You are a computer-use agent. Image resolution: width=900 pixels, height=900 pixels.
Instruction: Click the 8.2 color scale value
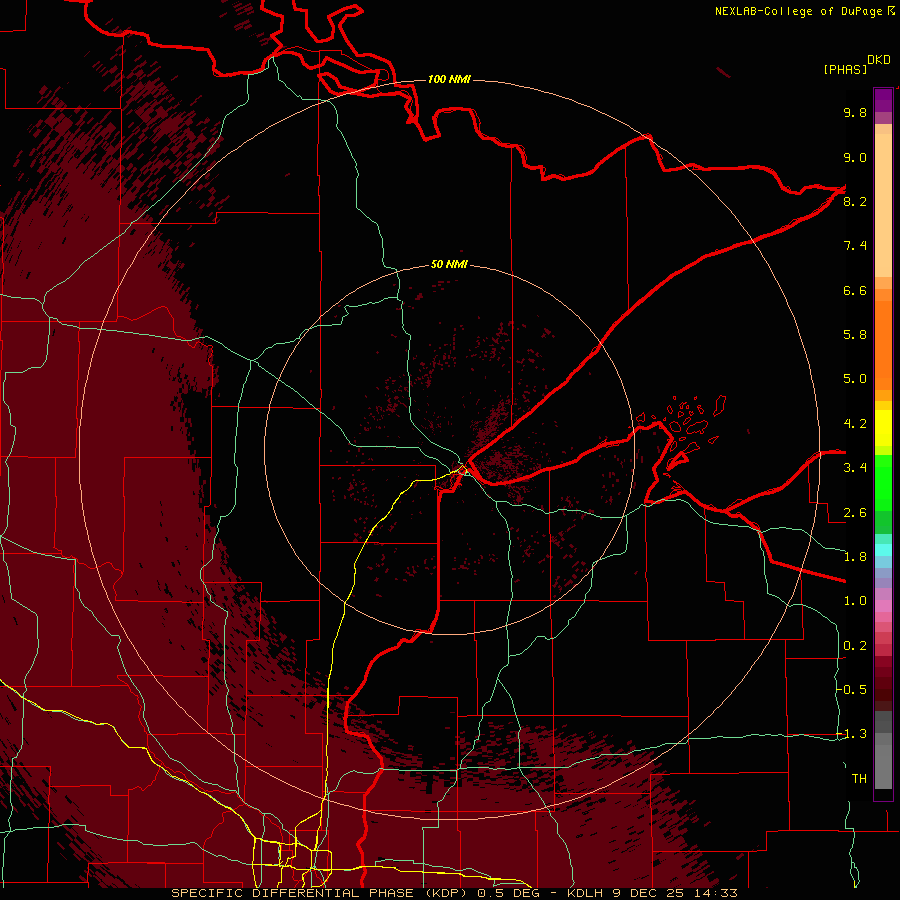[855, 201]
